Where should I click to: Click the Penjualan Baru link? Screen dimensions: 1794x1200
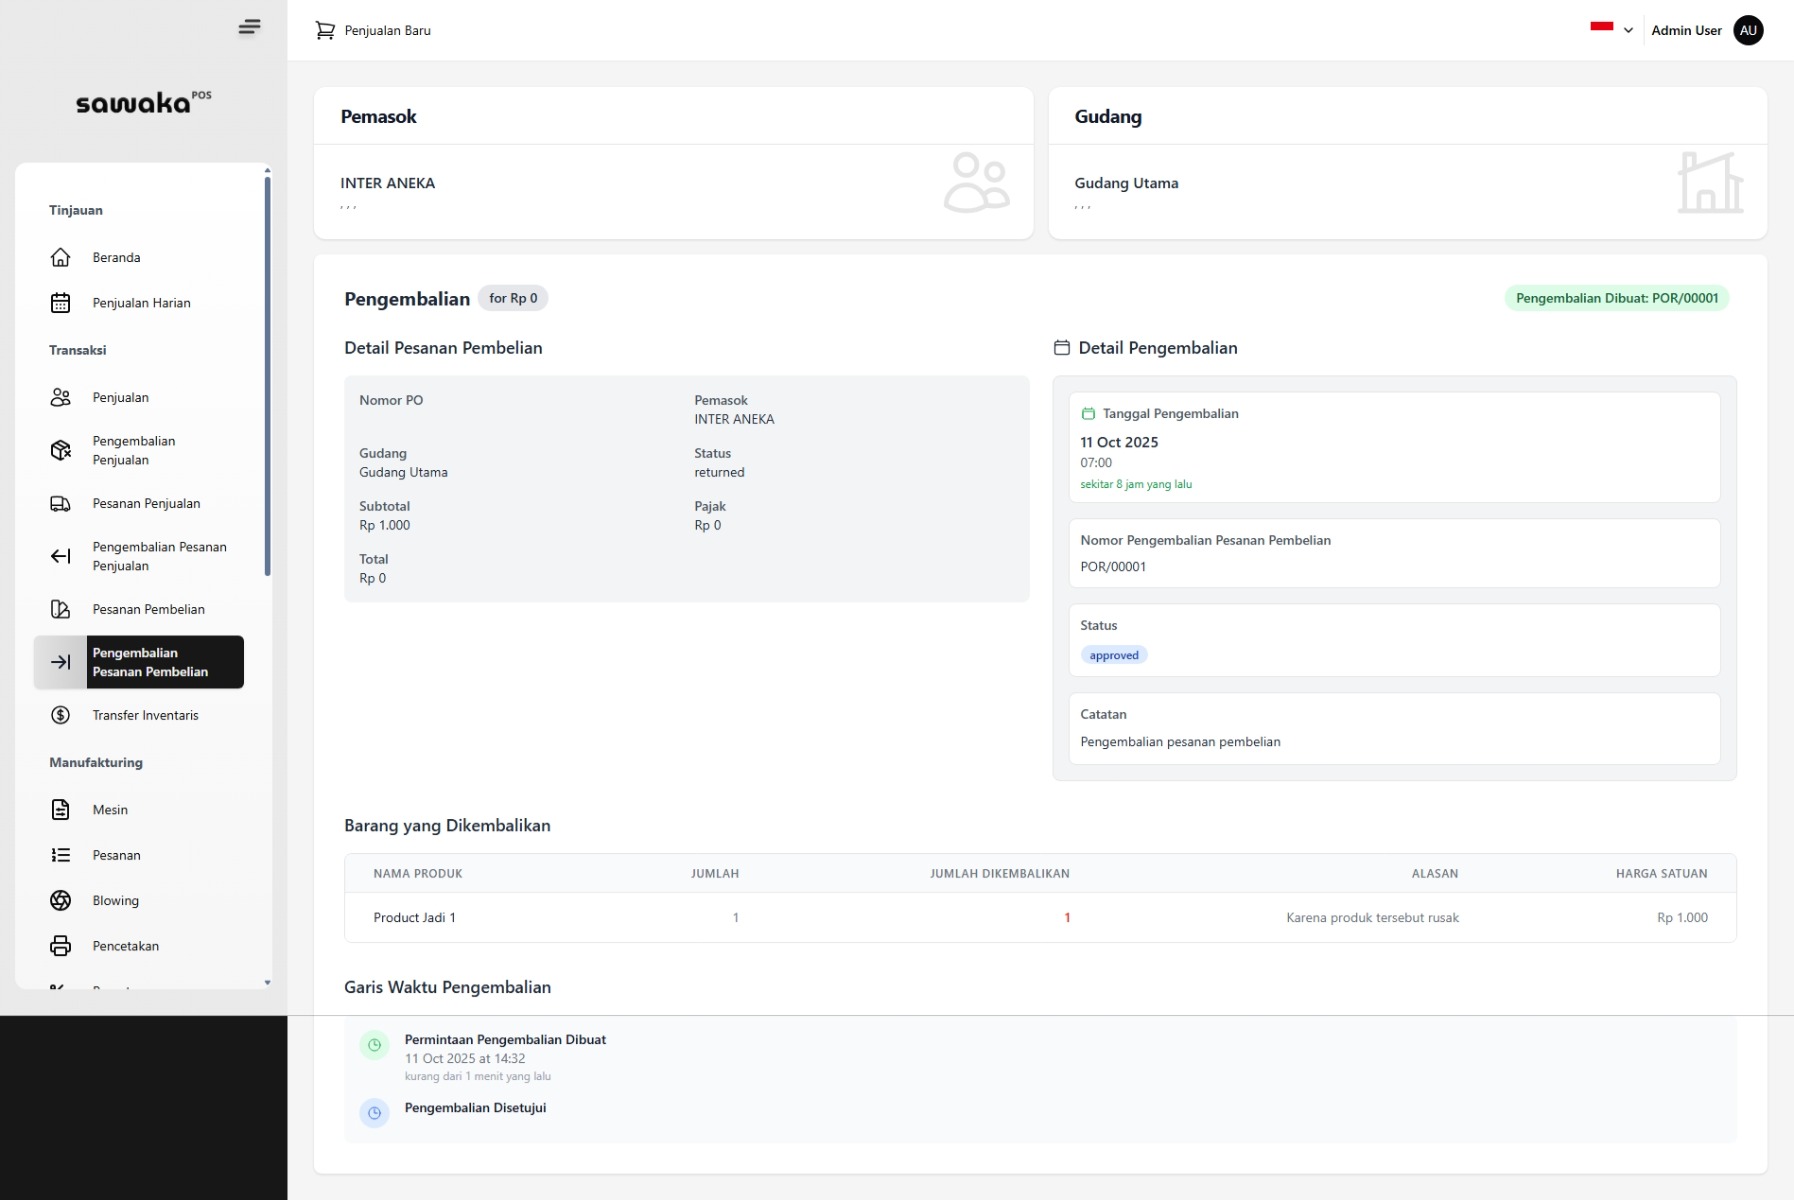[387, 31]
